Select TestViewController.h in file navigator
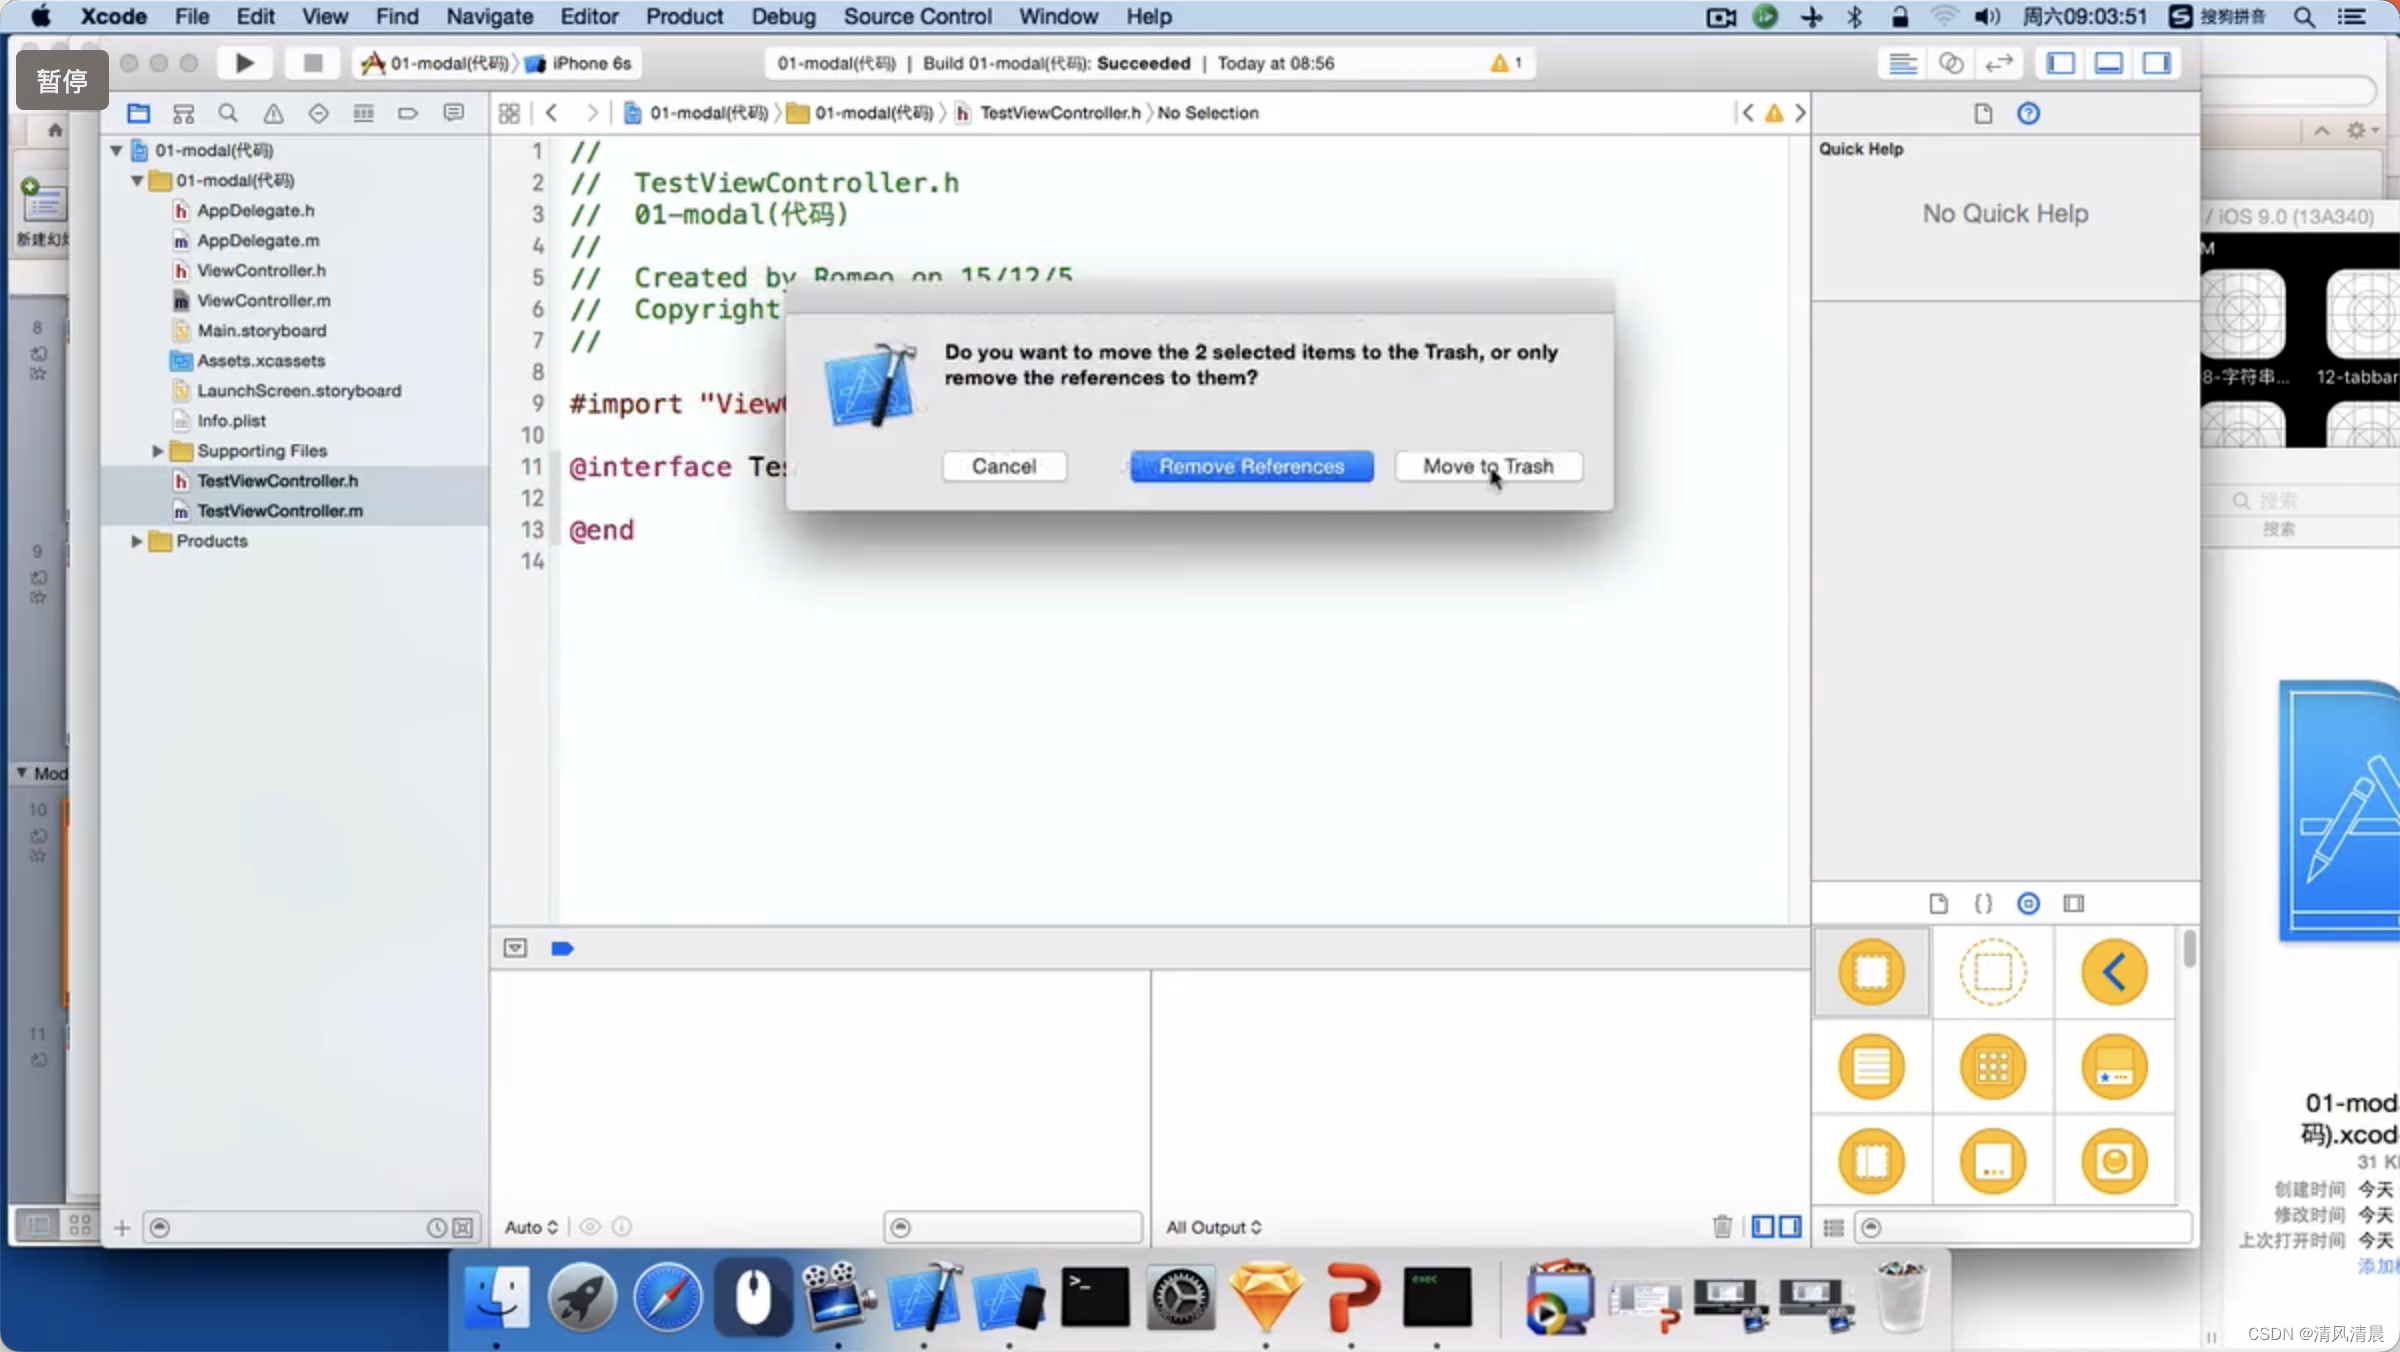 pyautogui.click(x=277, y=480)
